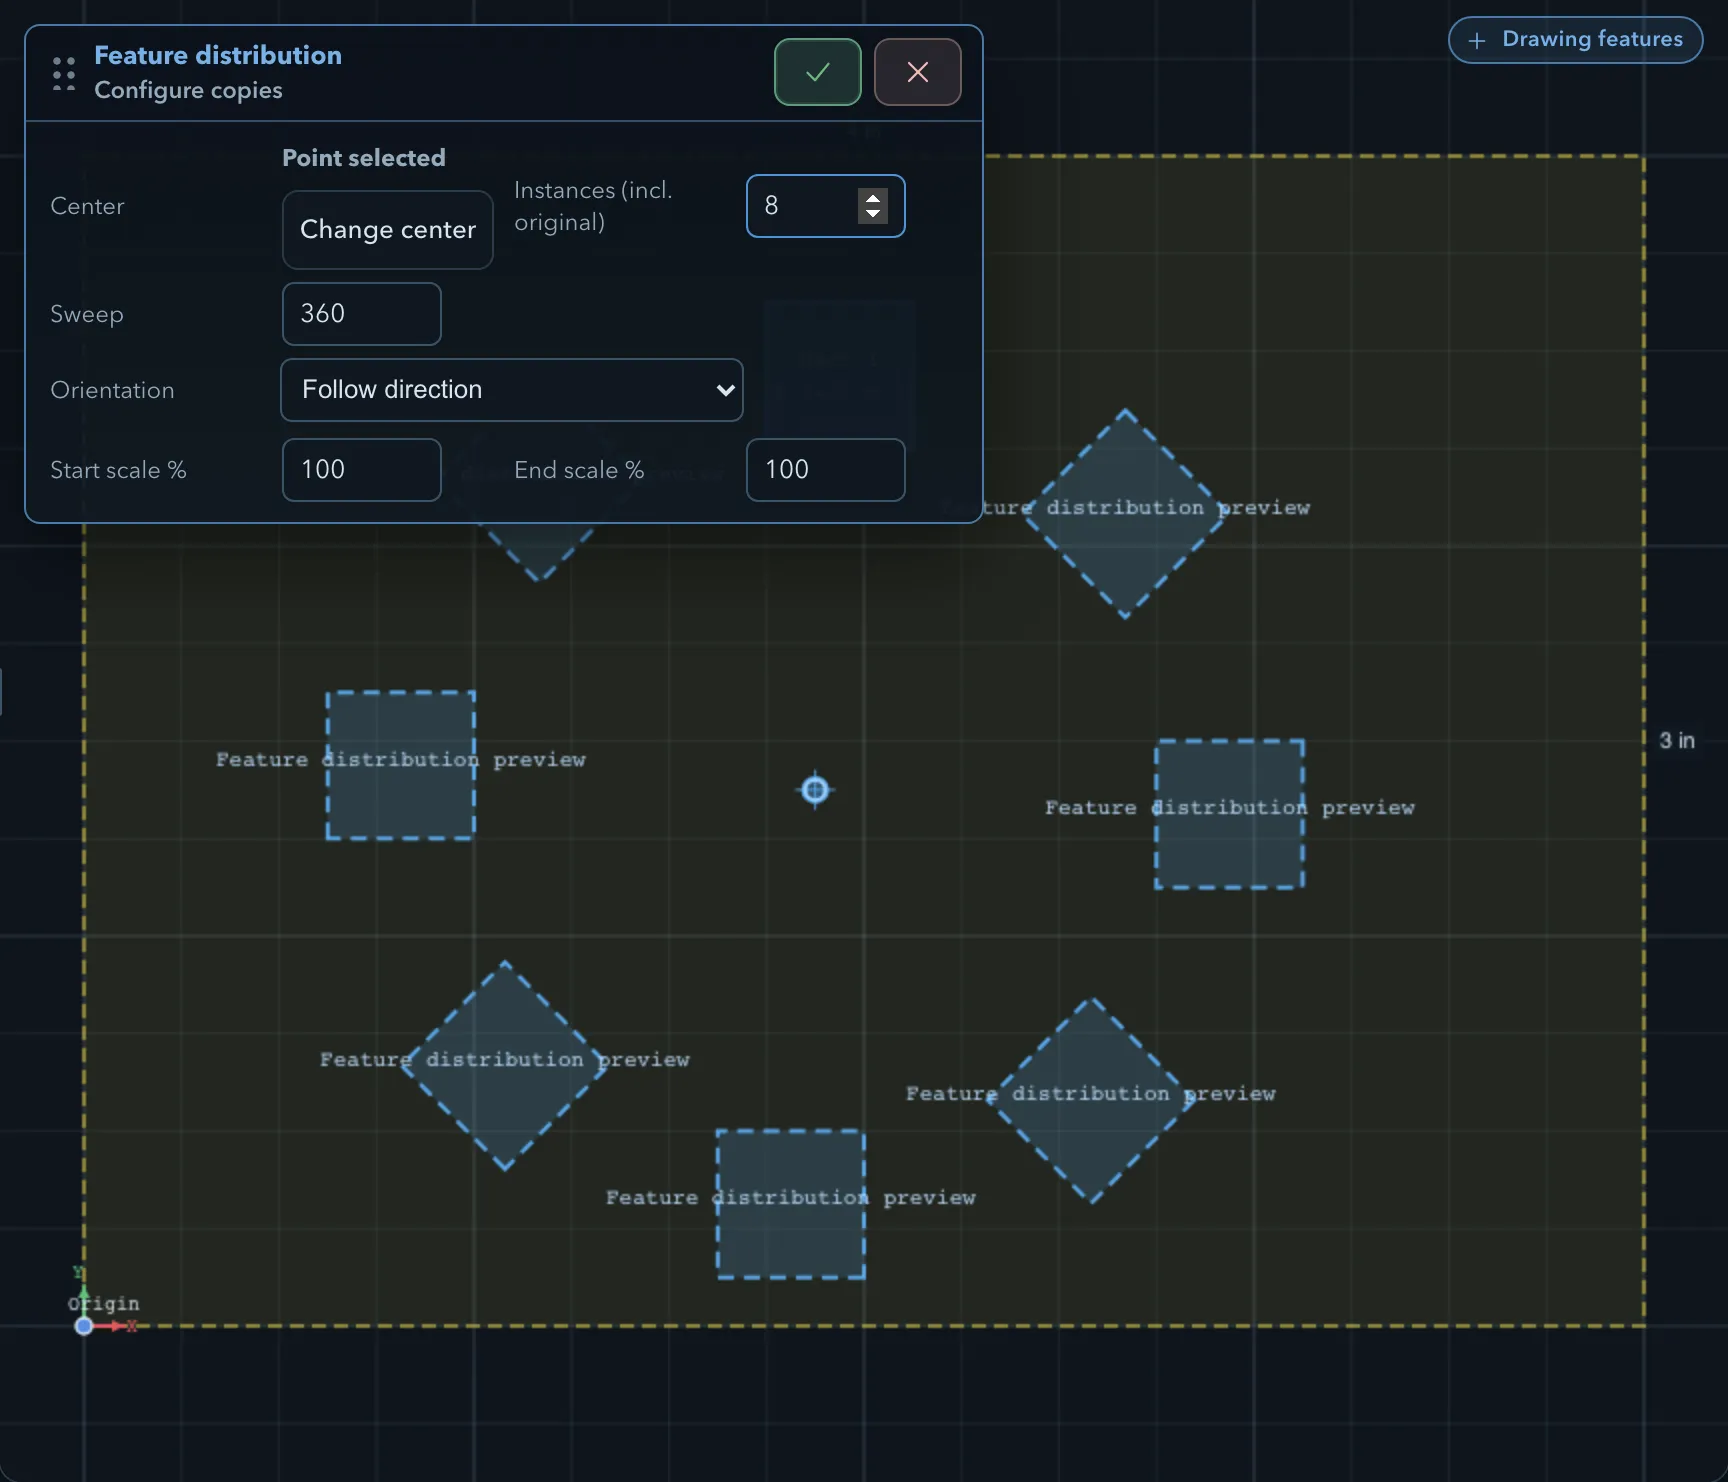Screen dimensions: 1728x1482
Task: Focus the Sweep angle field
Action: point(362,314)
